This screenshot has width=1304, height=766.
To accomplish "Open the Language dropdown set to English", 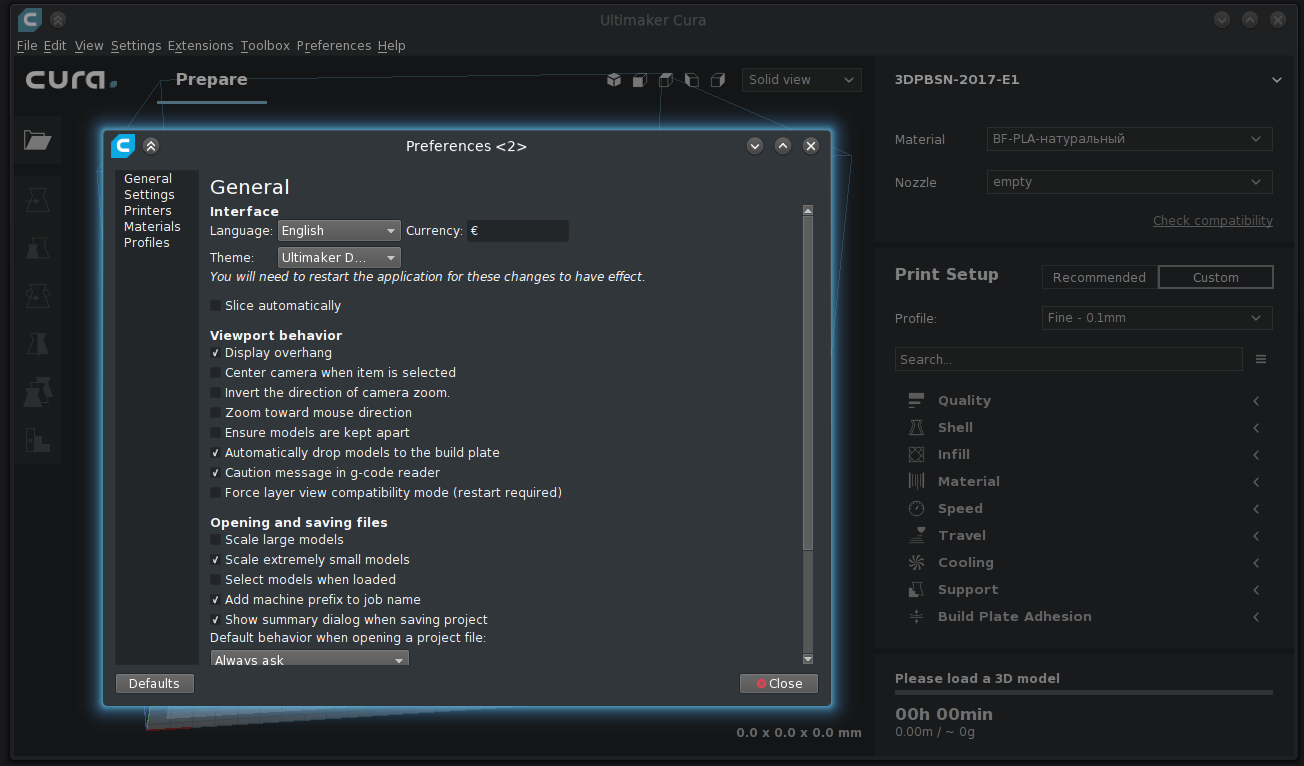I will pos(339,231).
